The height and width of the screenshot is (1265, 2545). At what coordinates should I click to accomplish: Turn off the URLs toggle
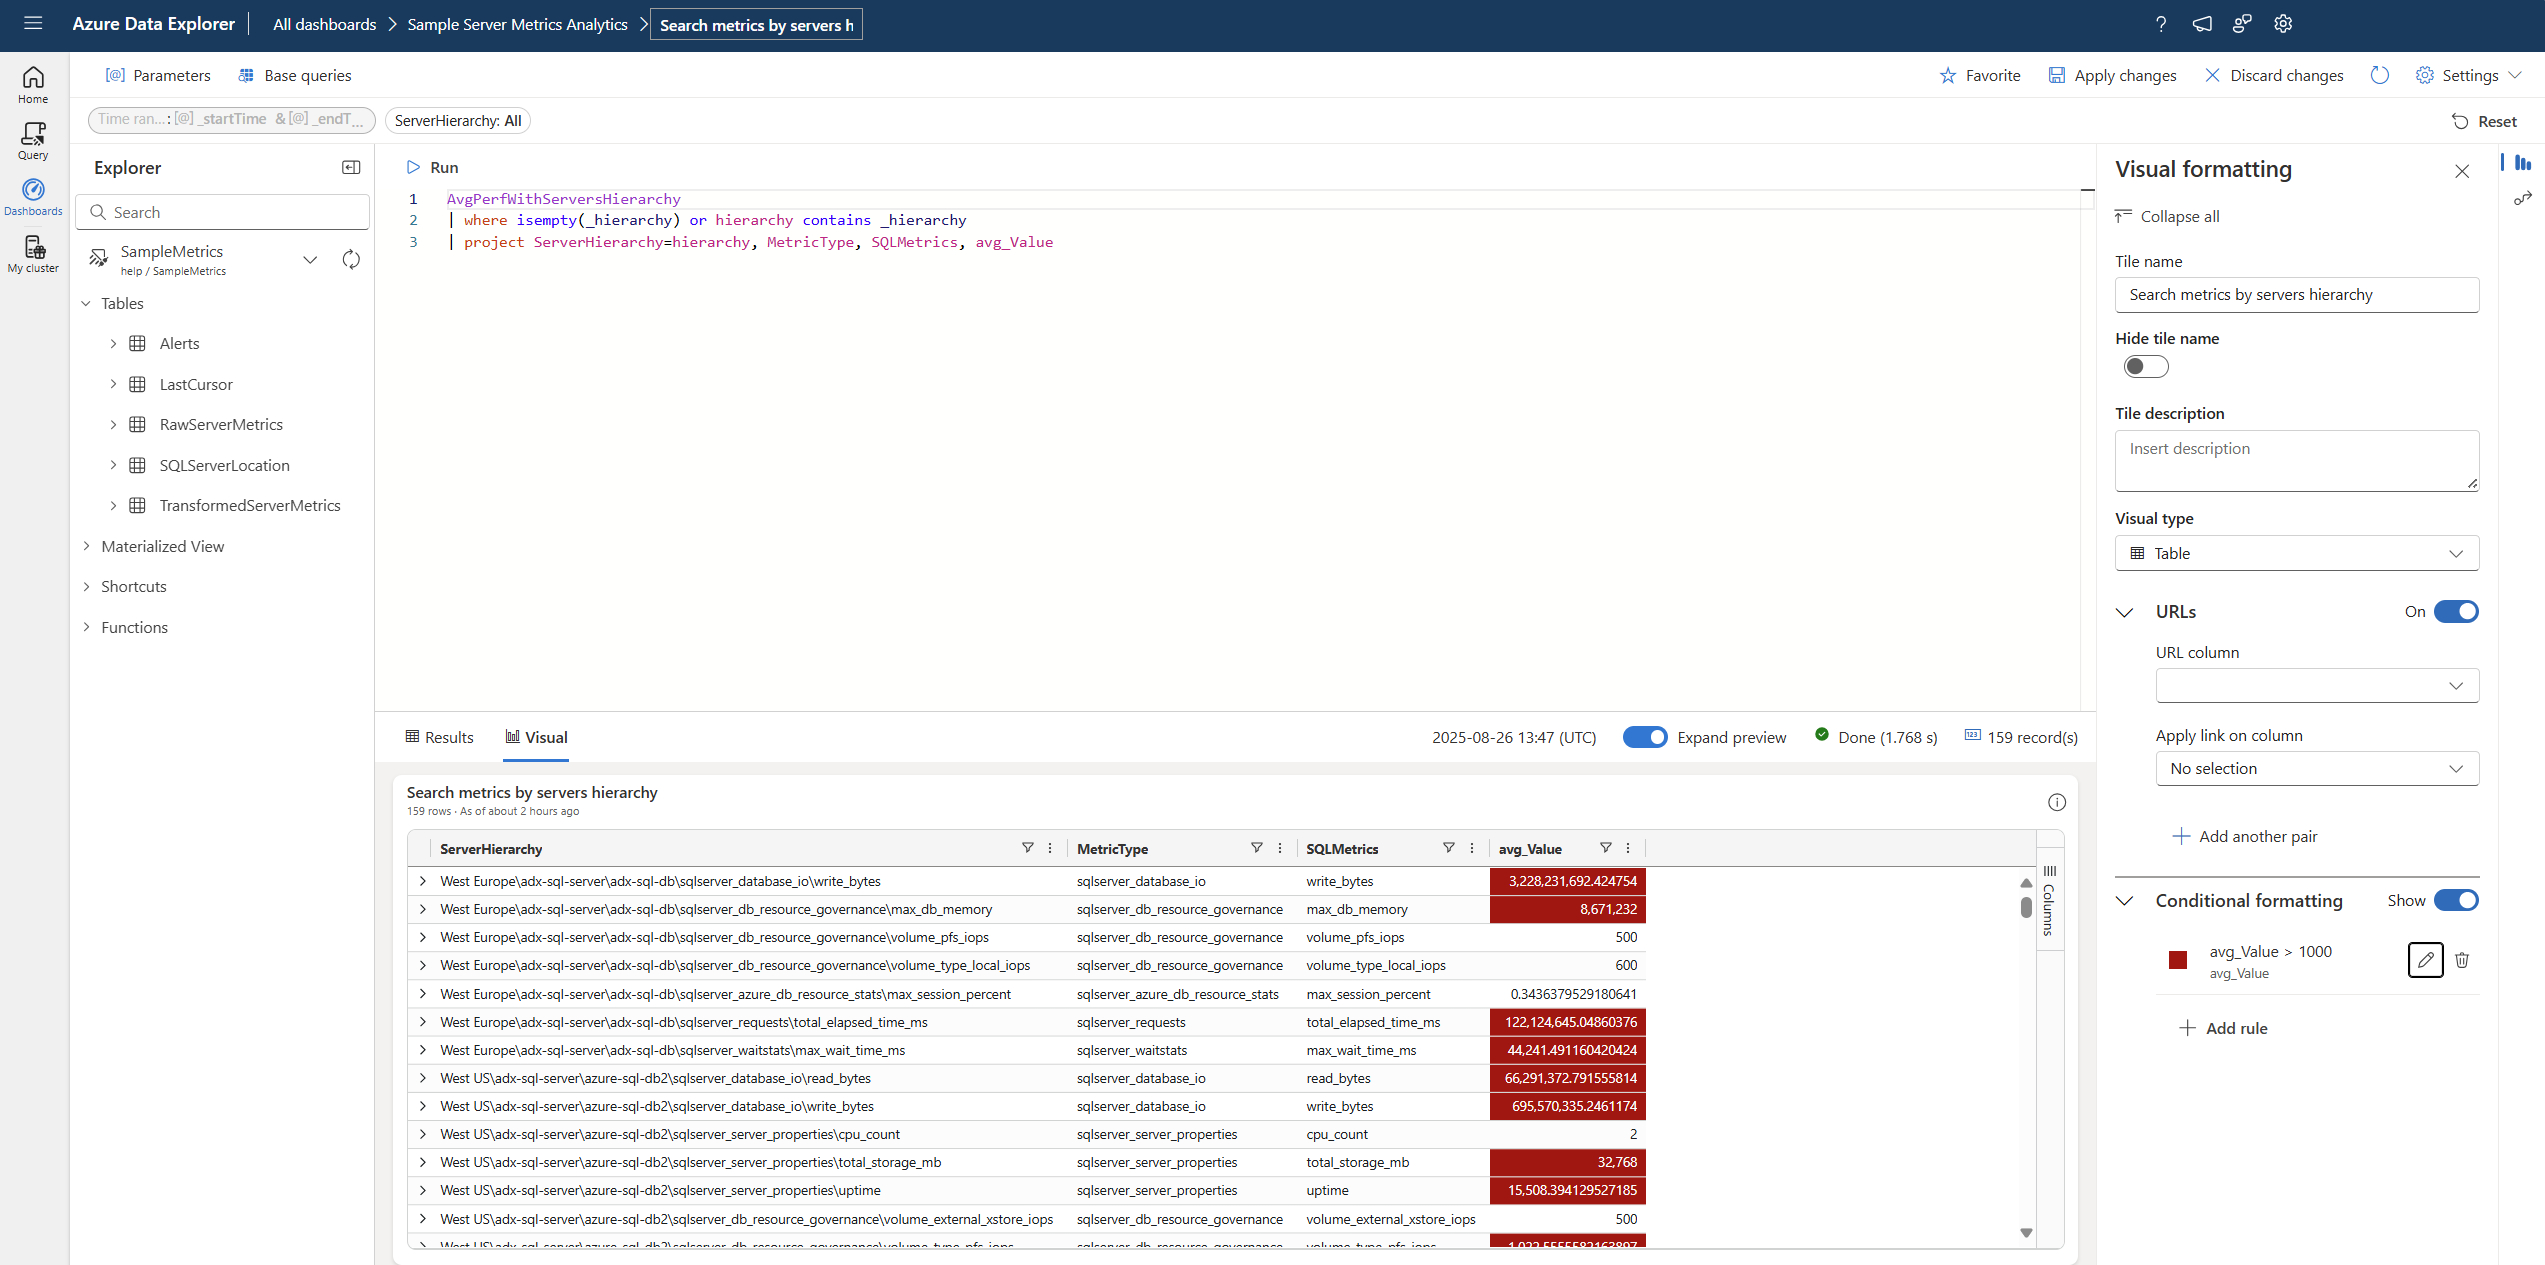tap(2455, 611)
